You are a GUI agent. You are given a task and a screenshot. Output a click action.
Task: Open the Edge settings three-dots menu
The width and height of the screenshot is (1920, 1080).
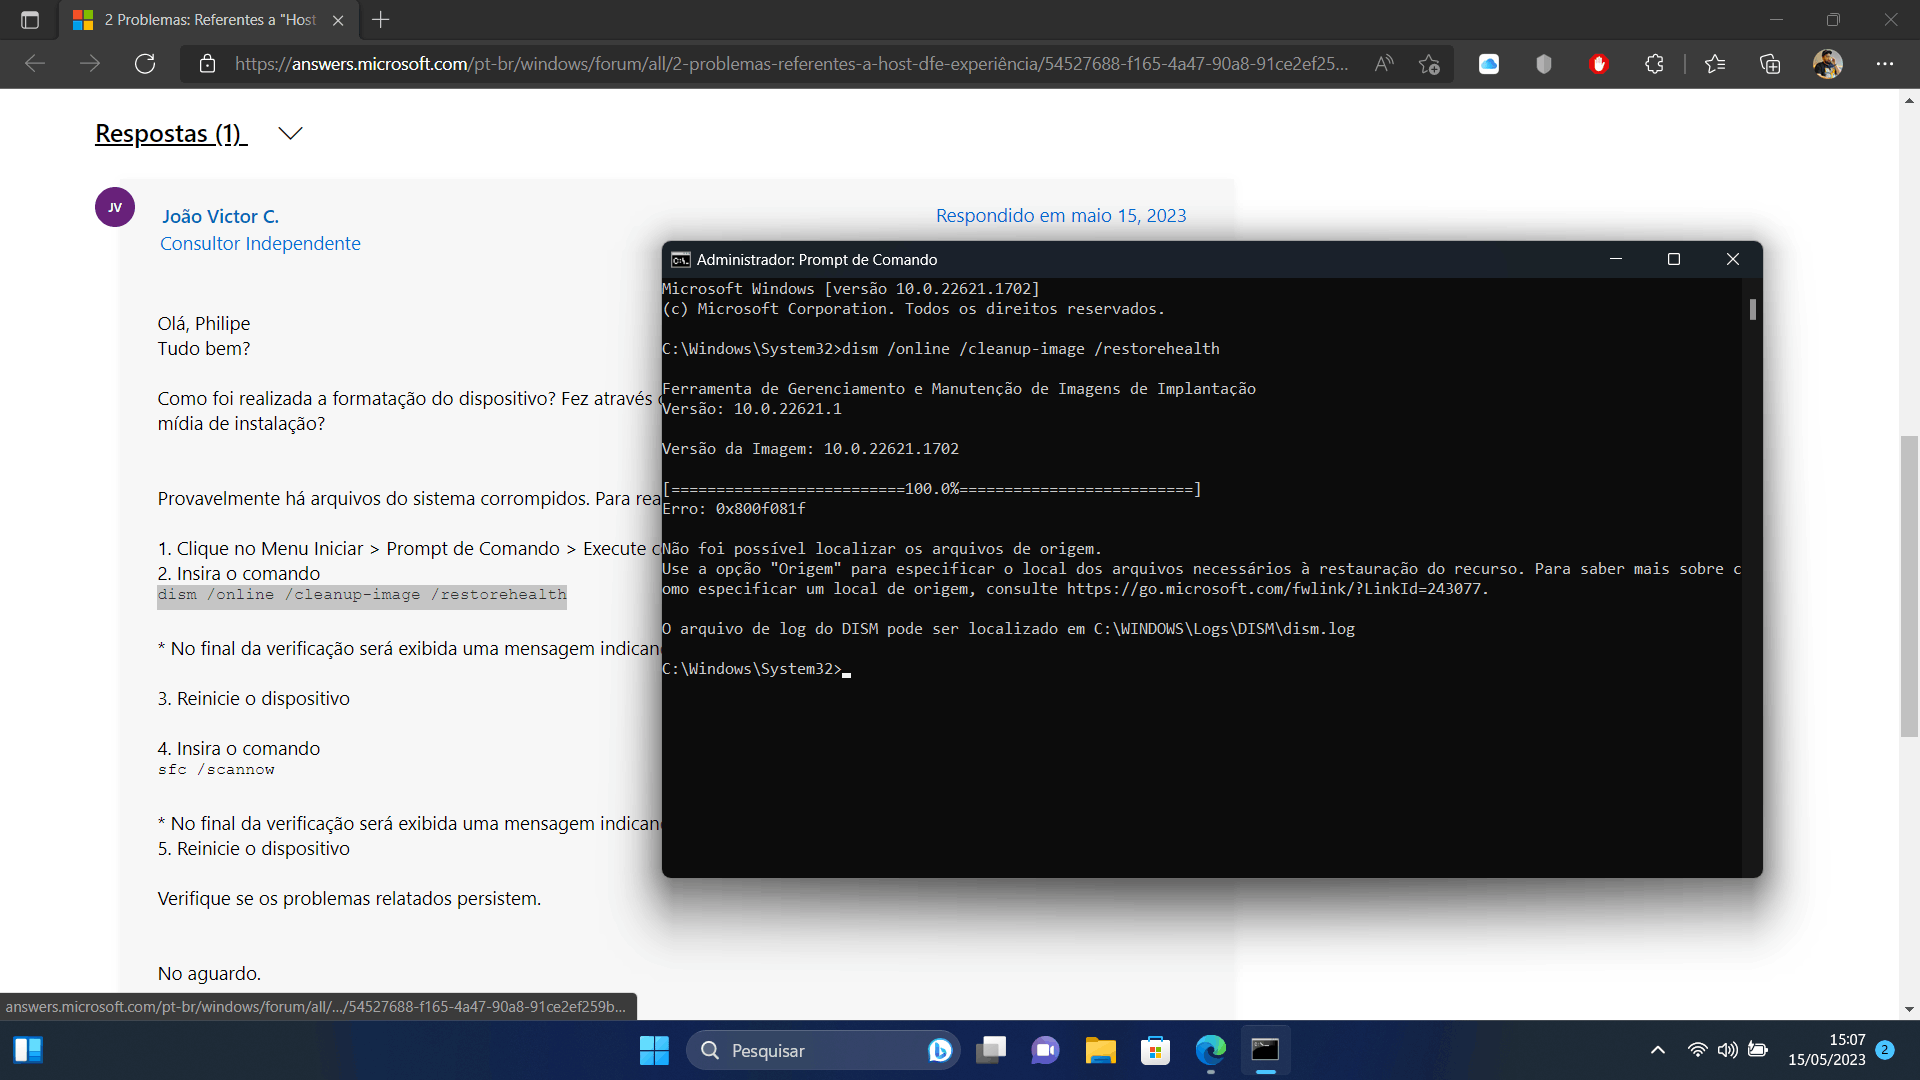pyautogui.click(x=1885, y=64)
